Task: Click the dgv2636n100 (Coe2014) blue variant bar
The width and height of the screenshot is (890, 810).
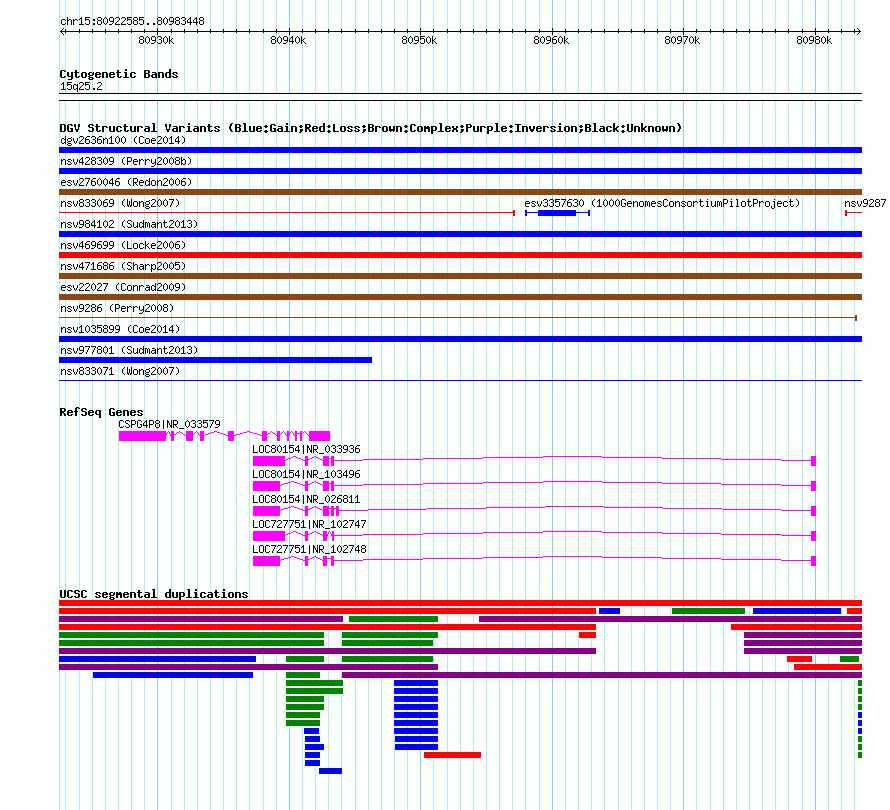Action: click(460, 150)
